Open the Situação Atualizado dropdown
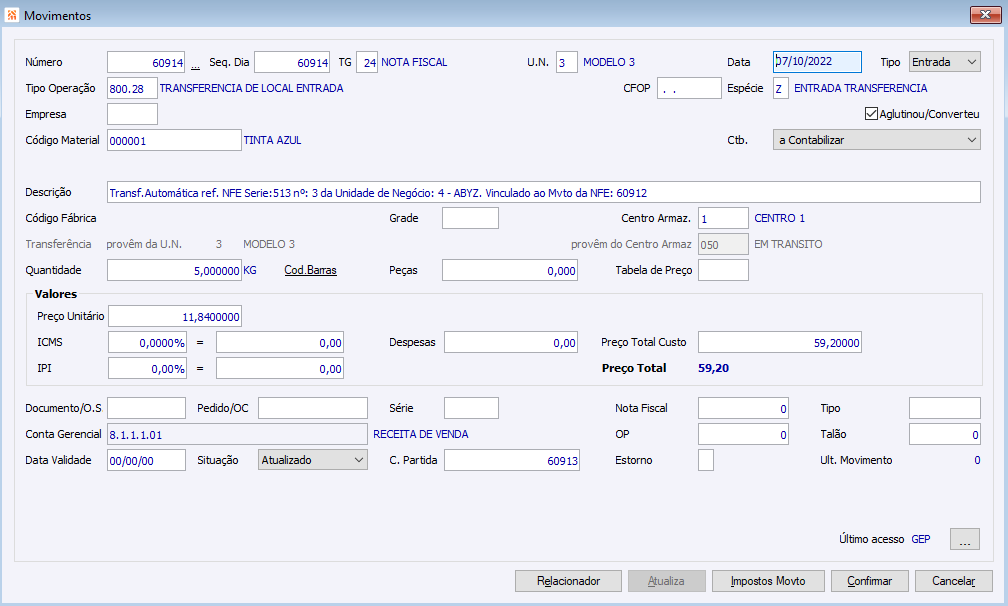 point(313,460)
